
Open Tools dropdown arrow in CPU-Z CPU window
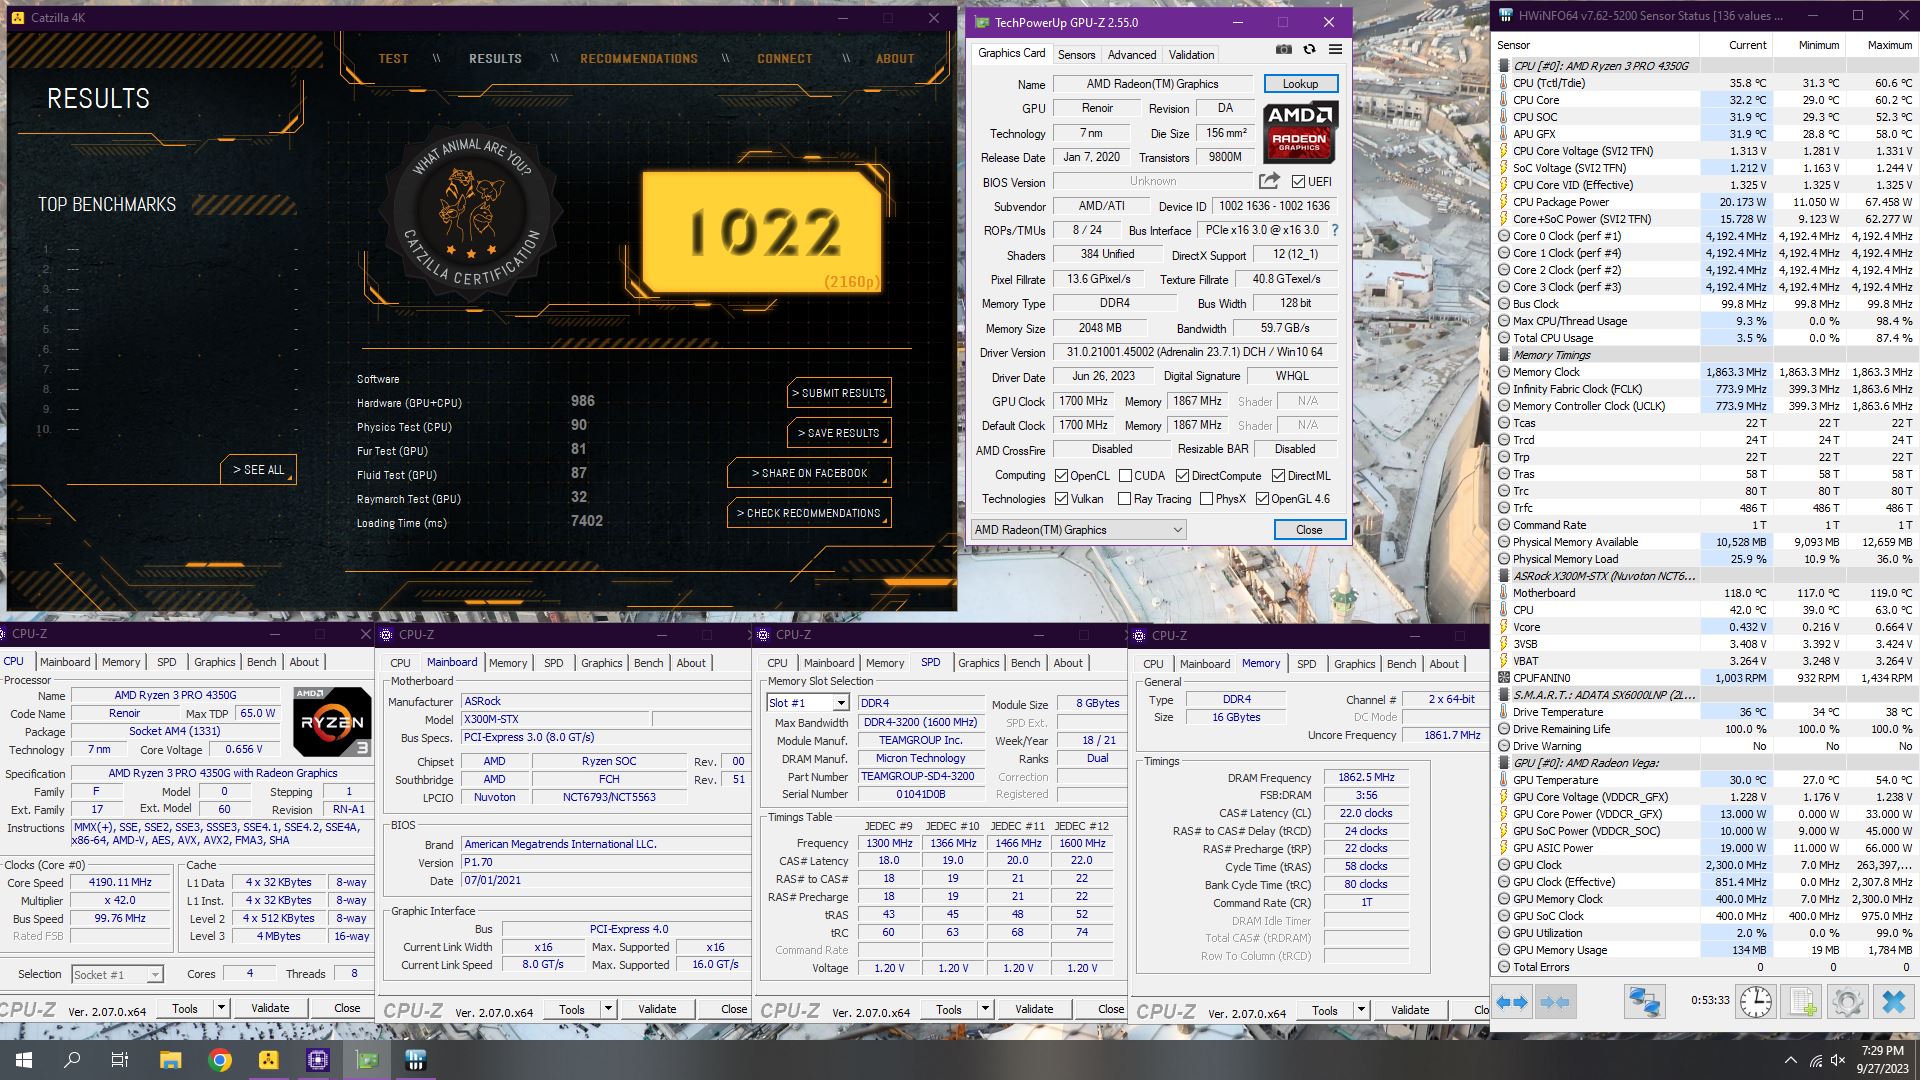pyautogui.click(x=221, y=1008)
